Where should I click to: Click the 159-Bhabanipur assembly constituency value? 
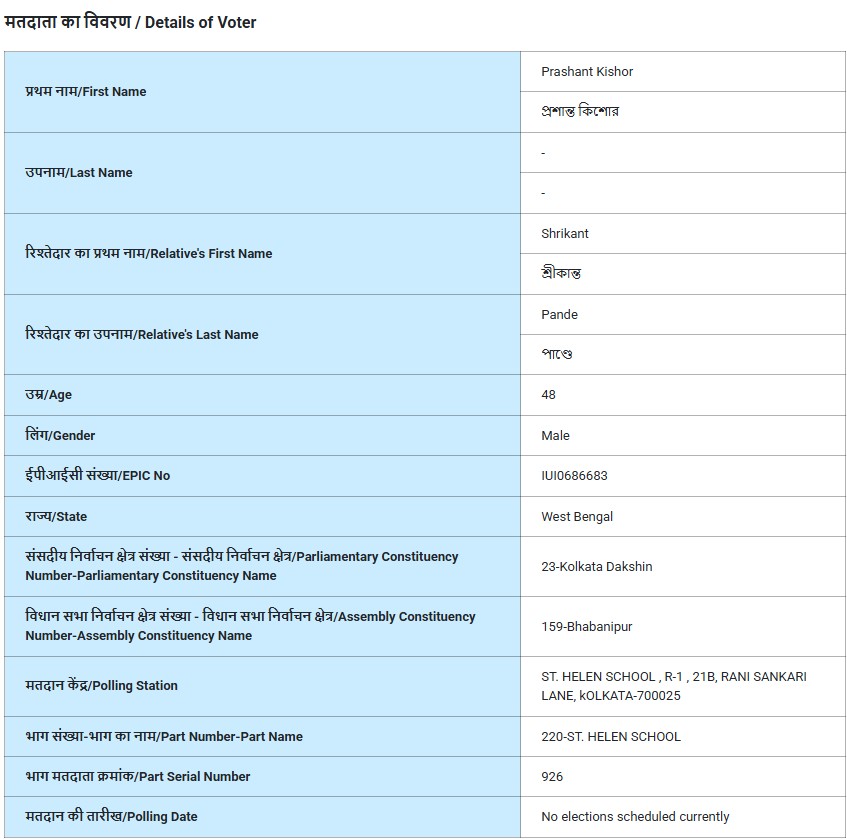click(586, 627)
